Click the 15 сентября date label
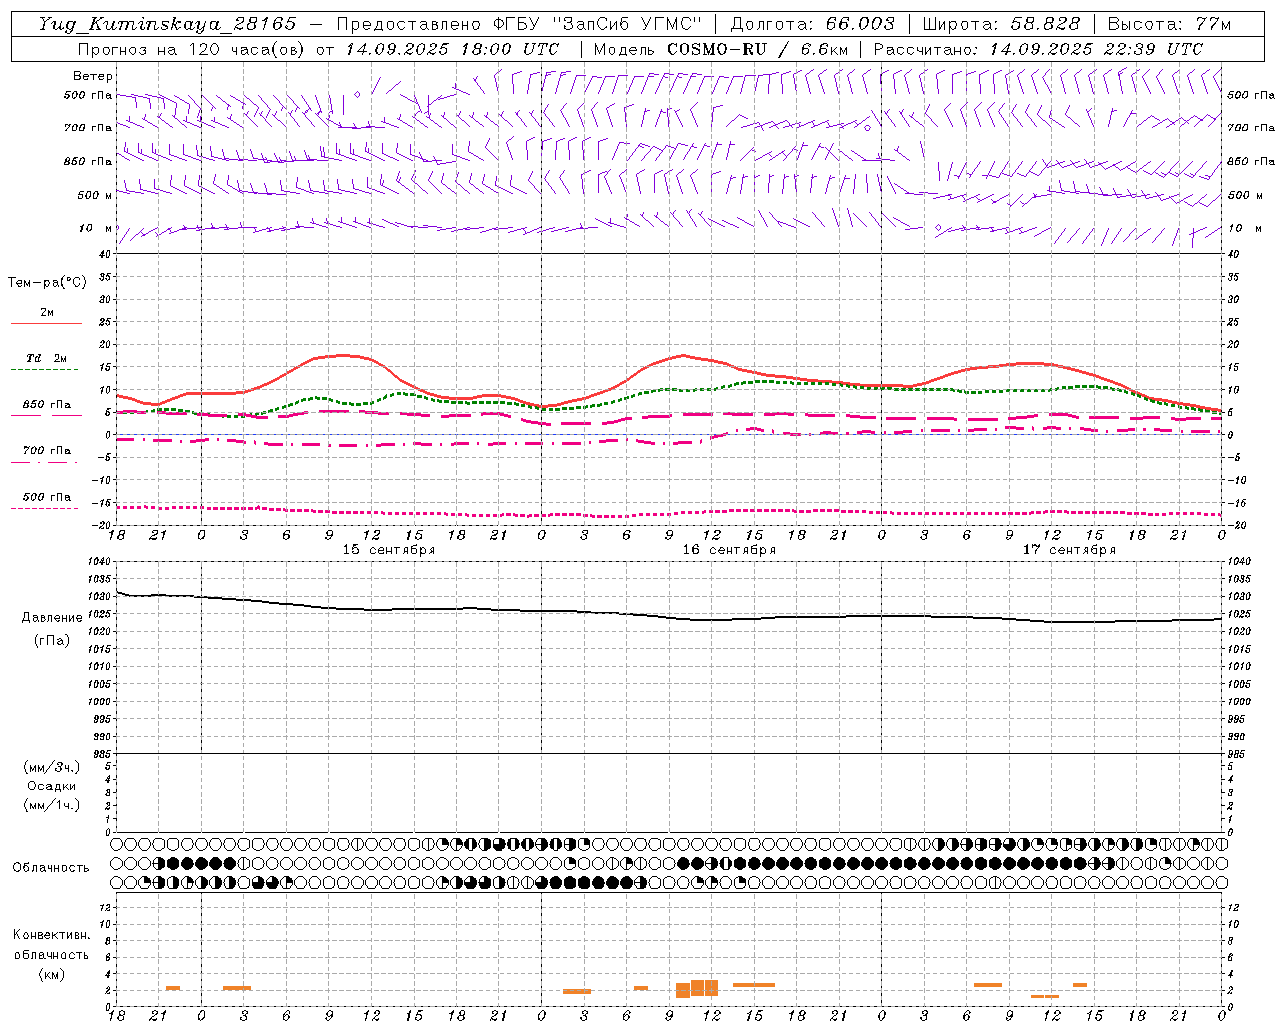Image resolution: width=1280 pixels, height=1024 pixels. click(x=389, y=550)
